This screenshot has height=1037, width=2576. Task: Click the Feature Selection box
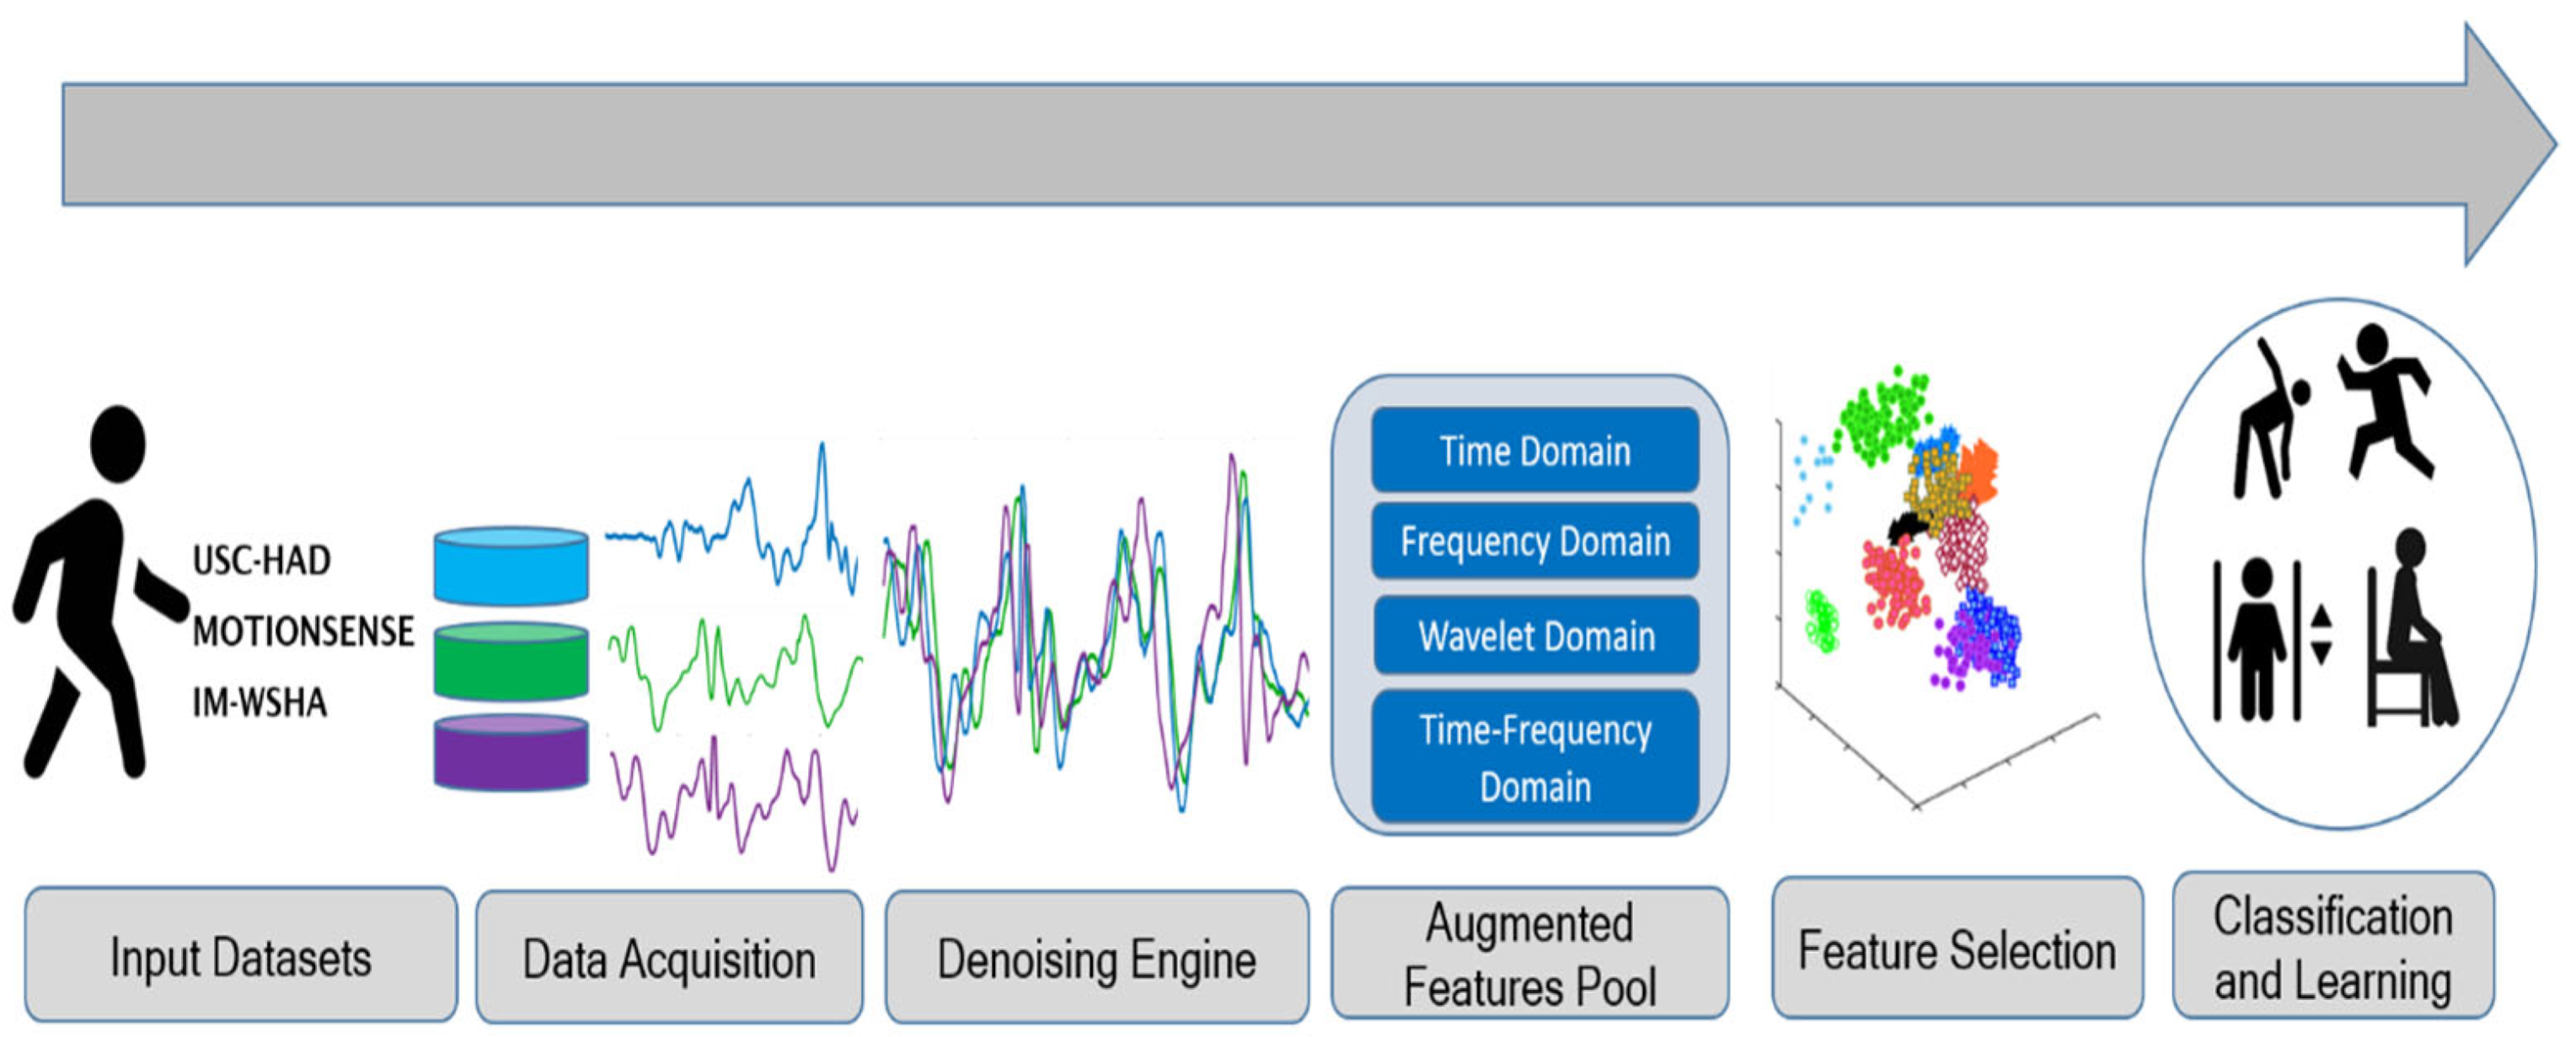[1957, 949]
